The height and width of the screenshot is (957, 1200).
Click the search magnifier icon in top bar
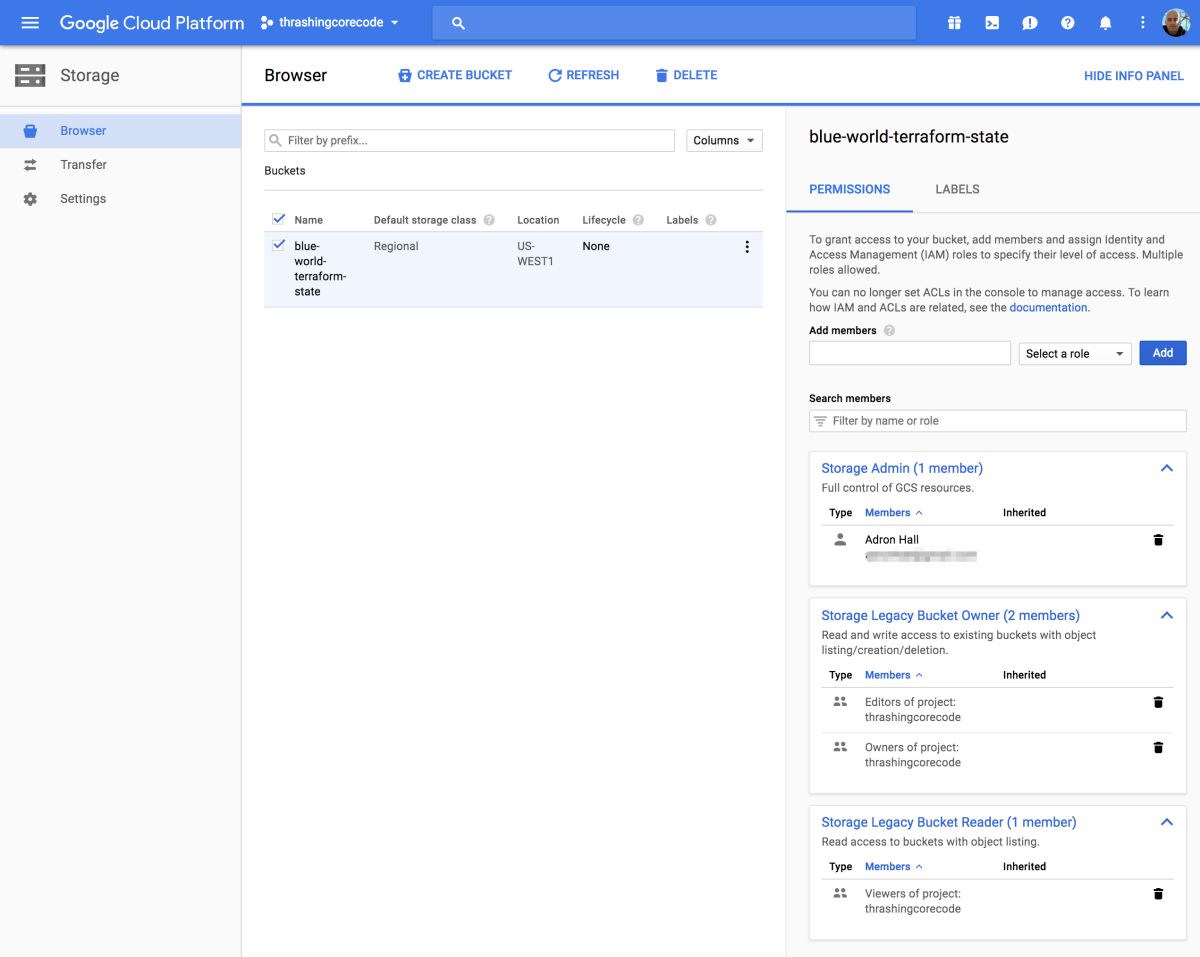458,23
